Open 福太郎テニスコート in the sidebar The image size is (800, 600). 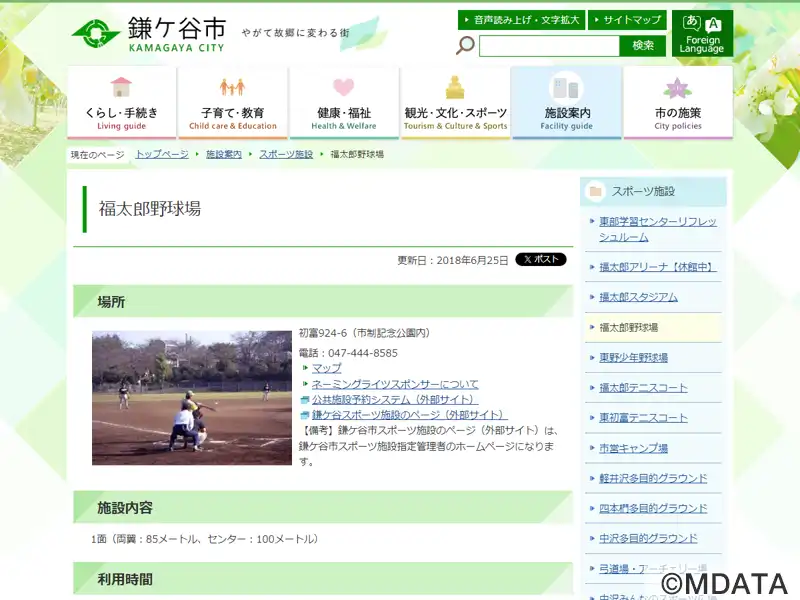[x=643, y=388]
